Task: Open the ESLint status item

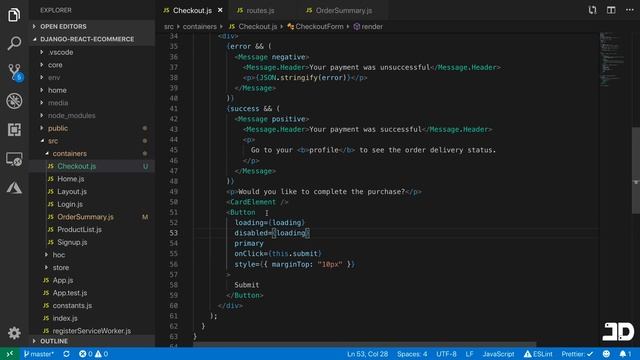Action: click(538, 354)
